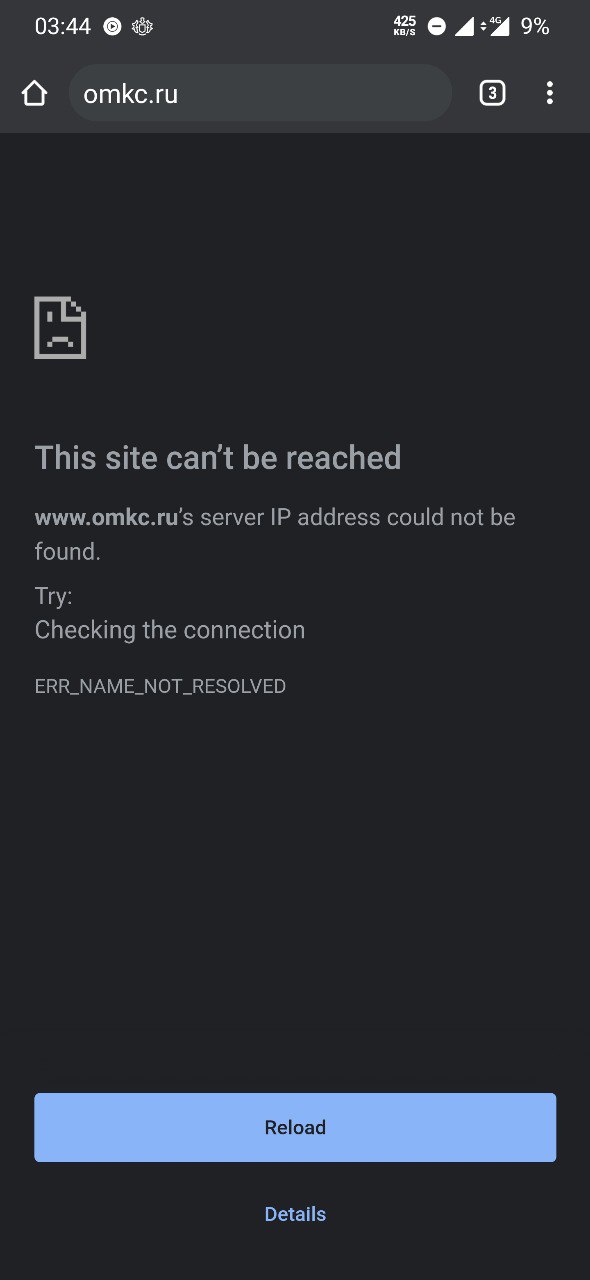Tap the Home icon in browser toolbar
590x1280 pixels.
click(34, 93)
